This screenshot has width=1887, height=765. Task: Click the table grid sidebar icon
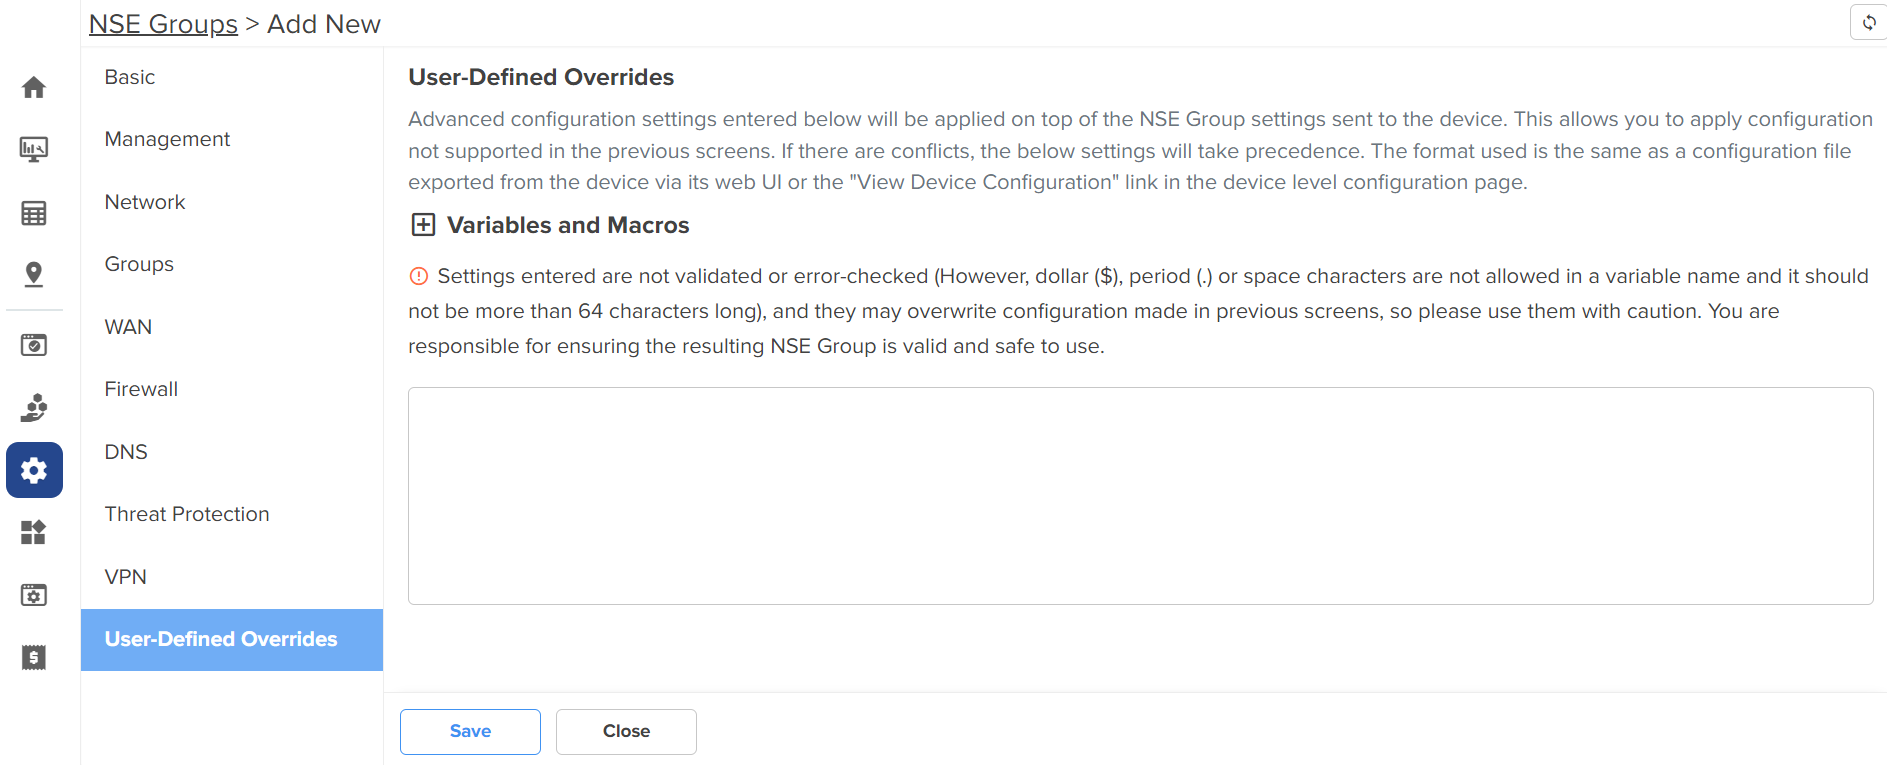pos(34,213)
